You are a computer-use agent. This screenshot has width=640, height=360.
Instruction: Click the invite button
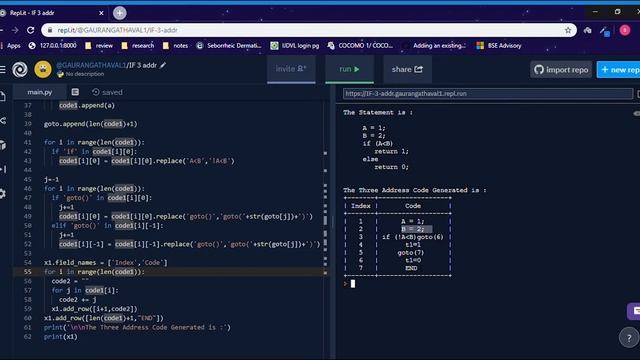pyautogui.click(x=291, y=69)
